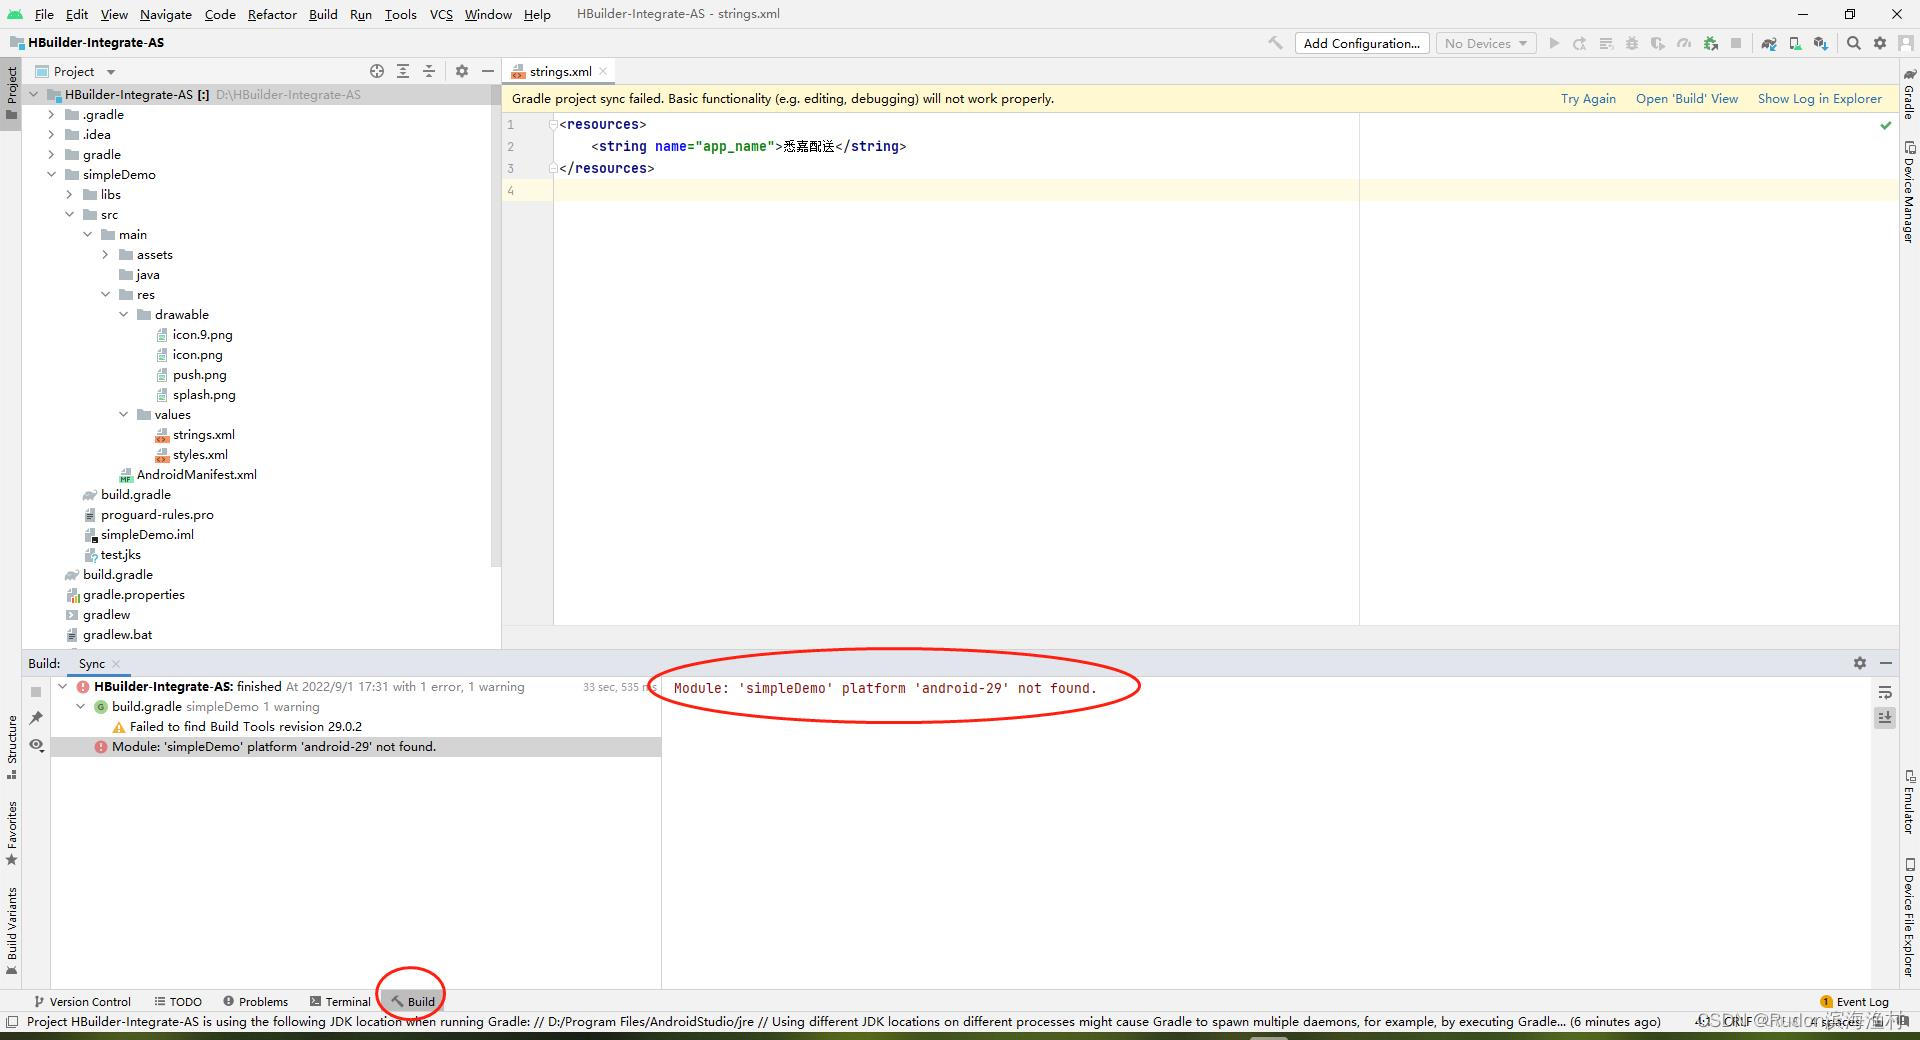Toggle the warnings filter eye icon
Viewport: 1920px width, 1040px height.
point(37,746)
